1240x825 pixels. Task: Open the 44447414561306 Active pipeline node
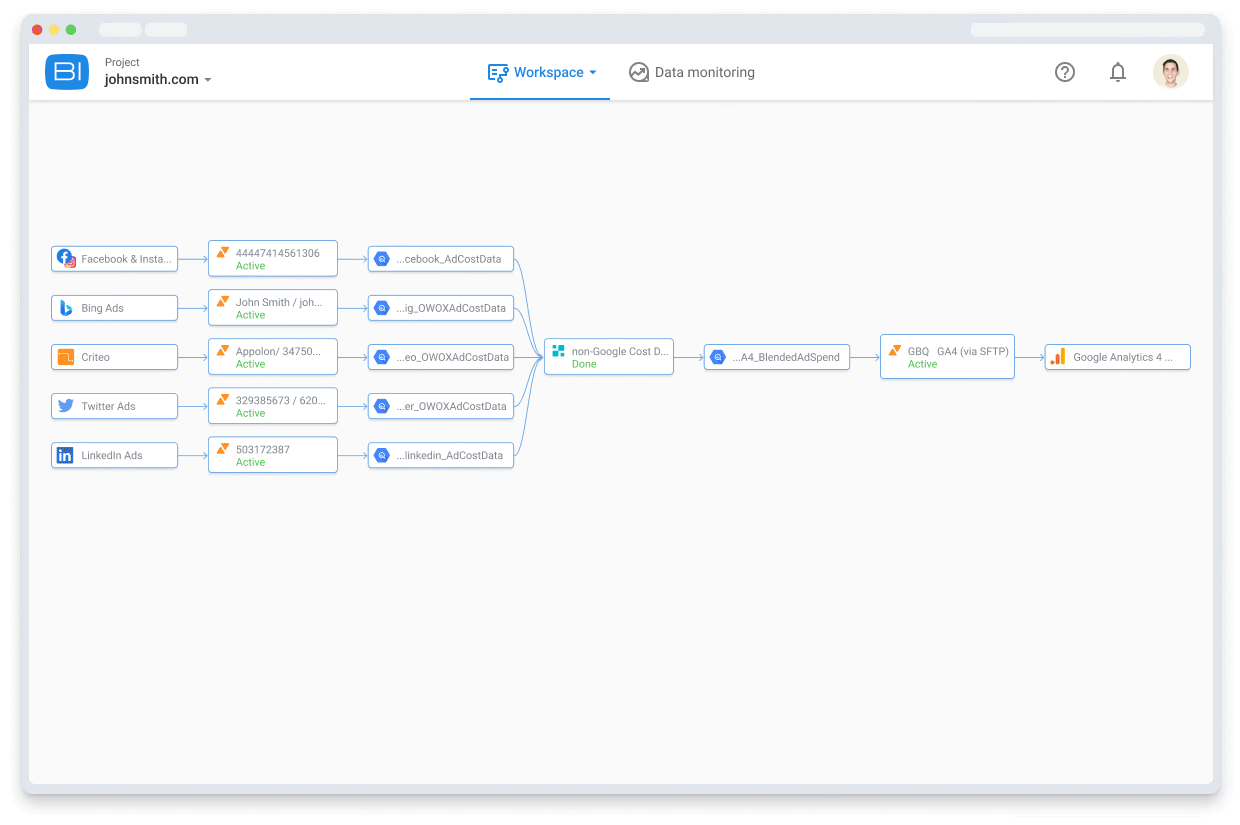(273, 259)
